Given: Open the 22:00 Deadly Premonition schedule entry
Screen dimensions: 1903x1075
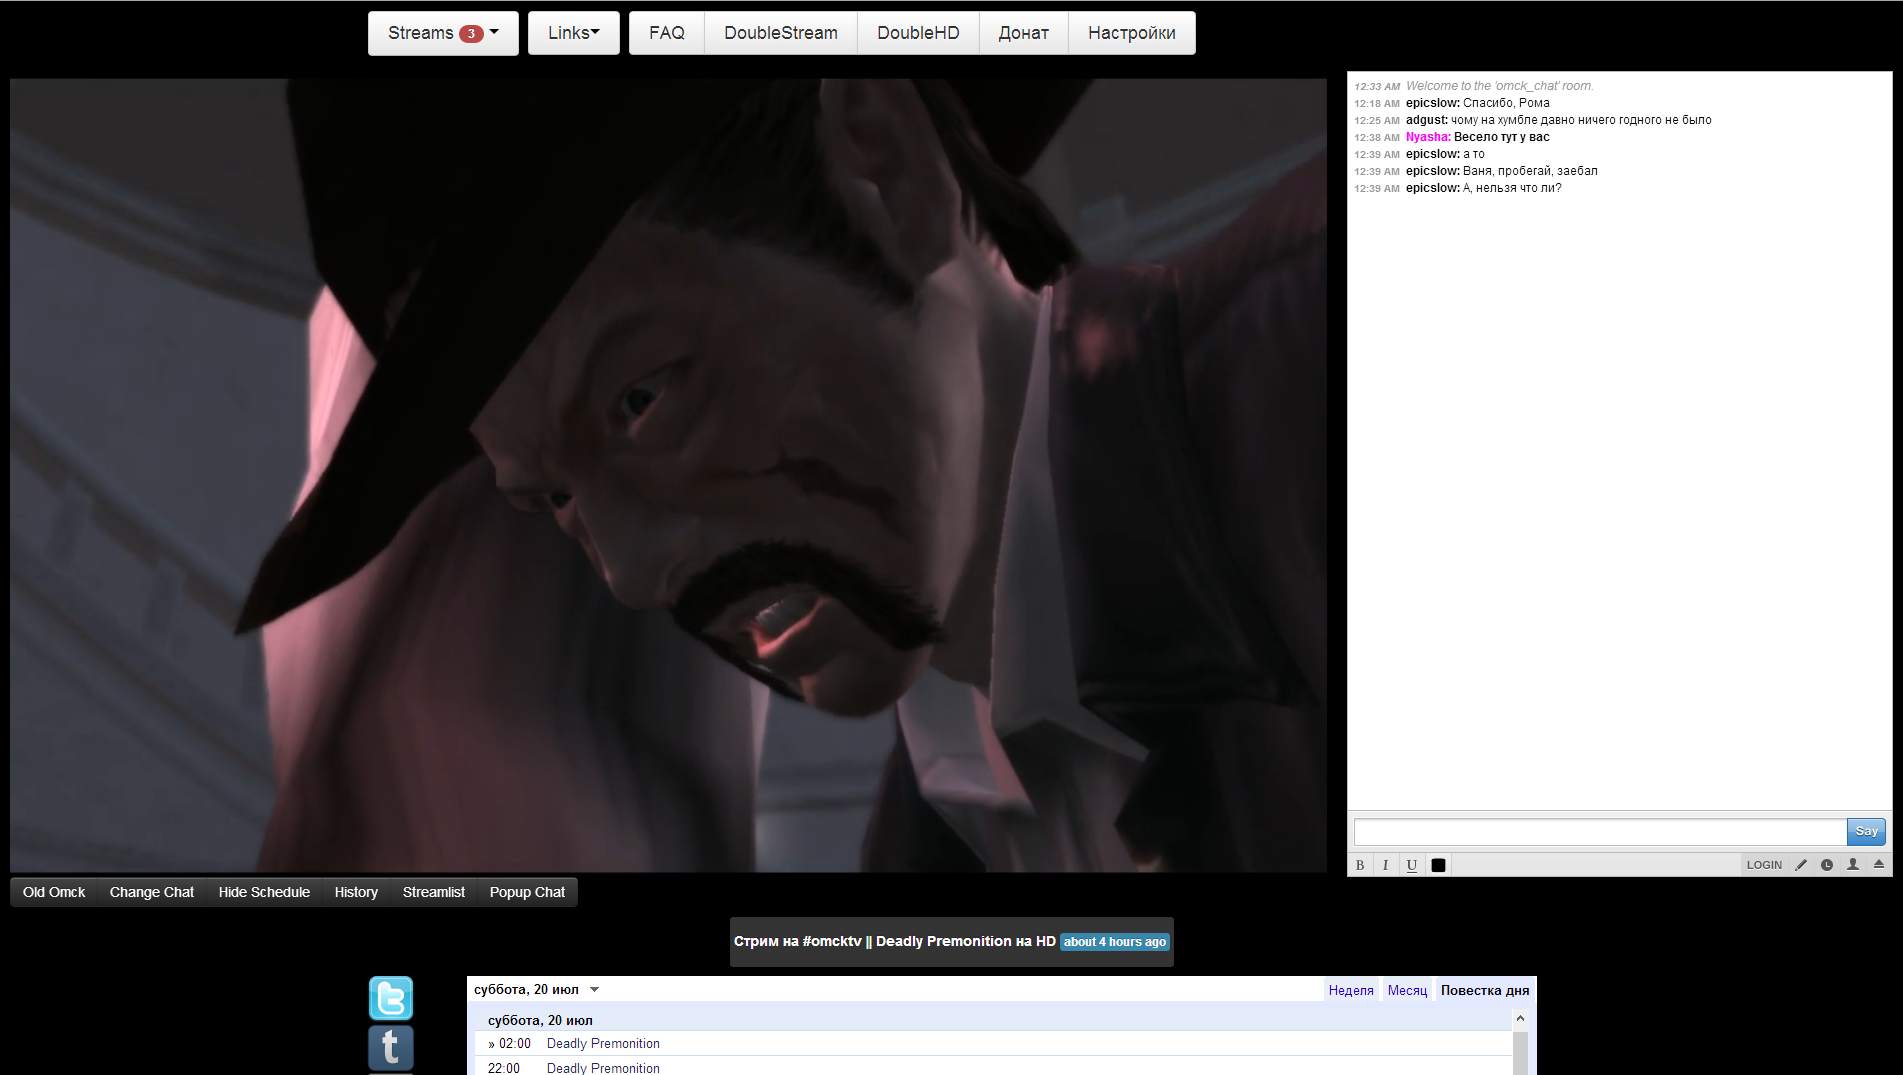Looking at the screenshot, I should tap(603, 1068).
